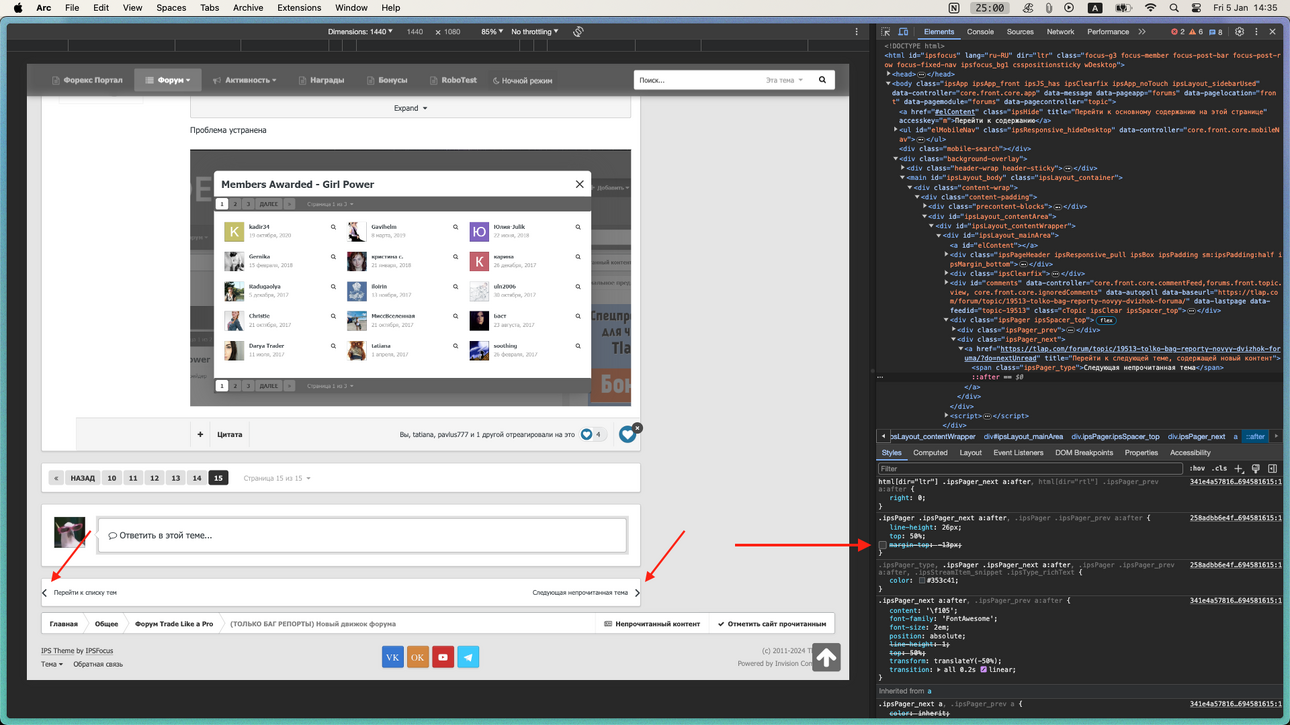The height and width of the screenshot is (725, 1290).
Task: Open the Telegram social link icon
Action: [468, 657]
